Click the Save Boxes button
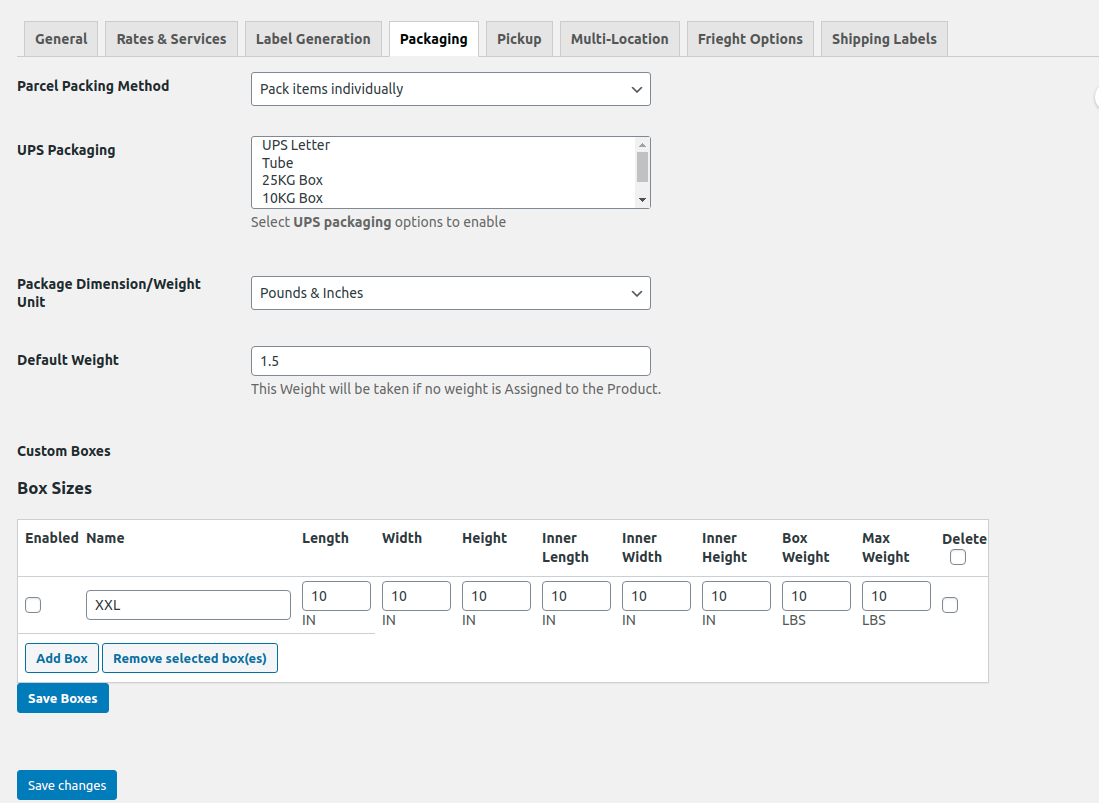This screenshot has width=1099, height=803. tap(63, 698)
